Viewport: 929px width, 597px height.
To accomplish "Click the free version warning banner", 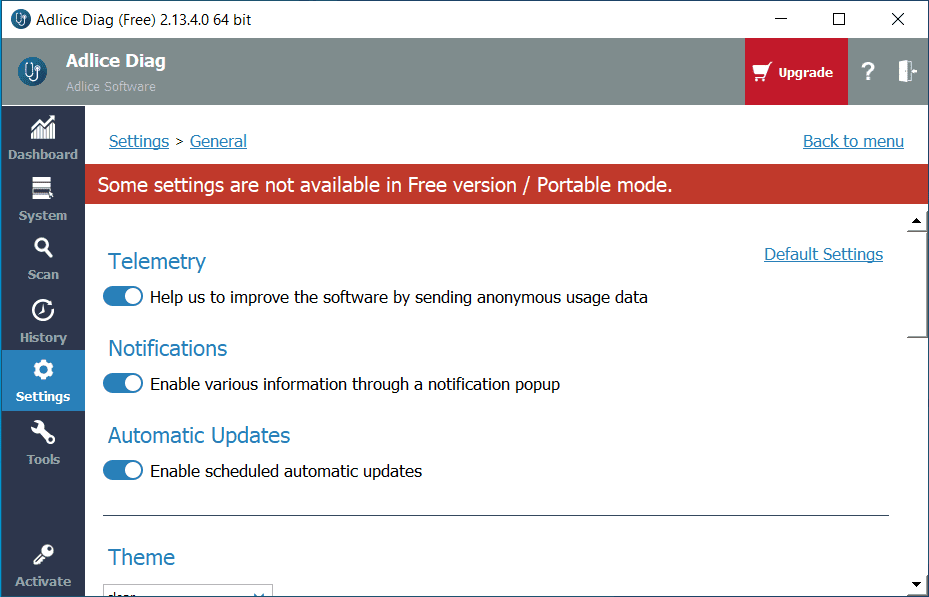I will pos(506,185).
